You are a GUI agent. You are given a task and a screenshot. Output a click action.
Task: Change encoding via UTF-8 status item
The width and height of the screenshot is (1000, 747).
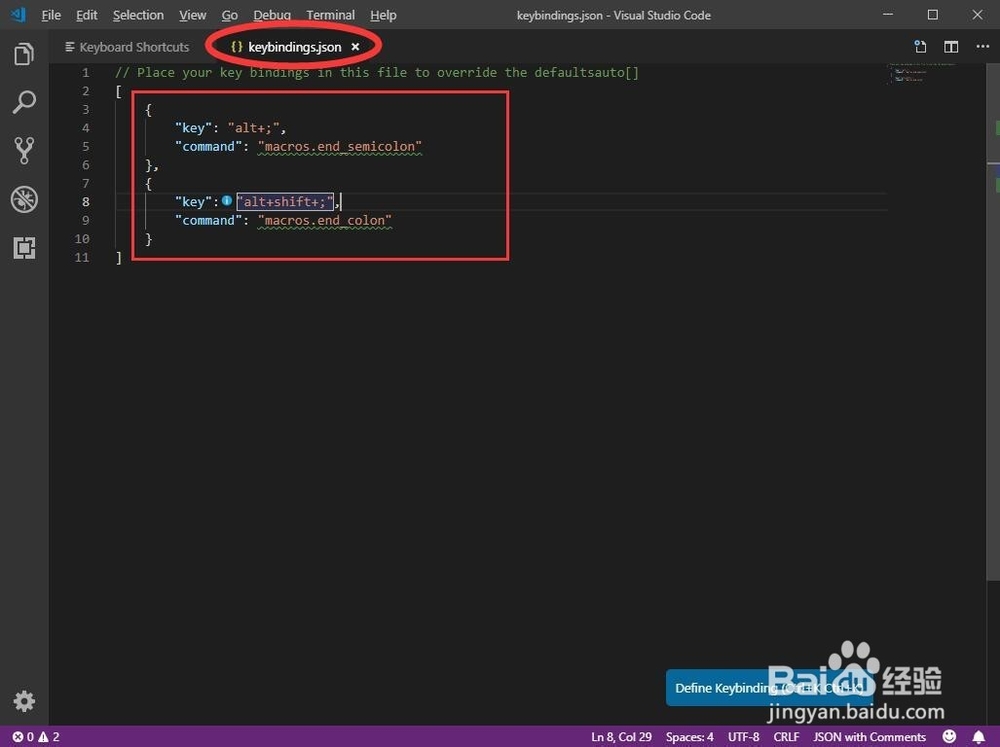[743, 737]
